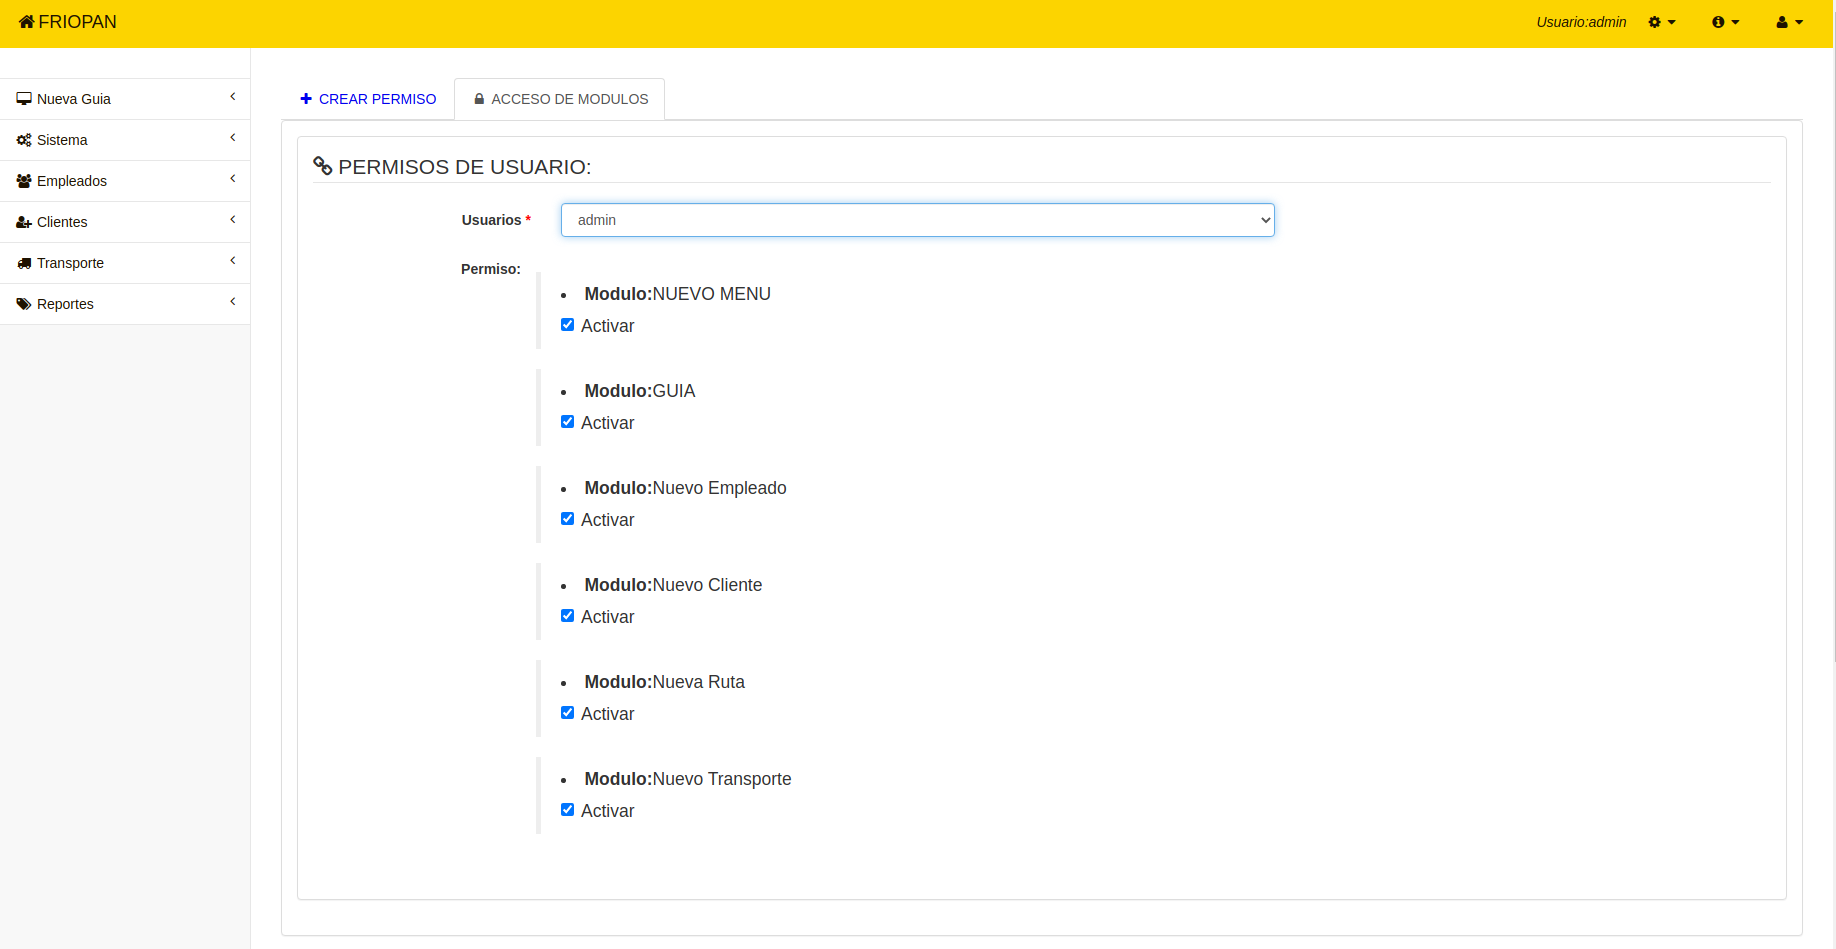
Task: Expand Sistema menu chevron
Action: pyautogui.click(x=233, y=138)
